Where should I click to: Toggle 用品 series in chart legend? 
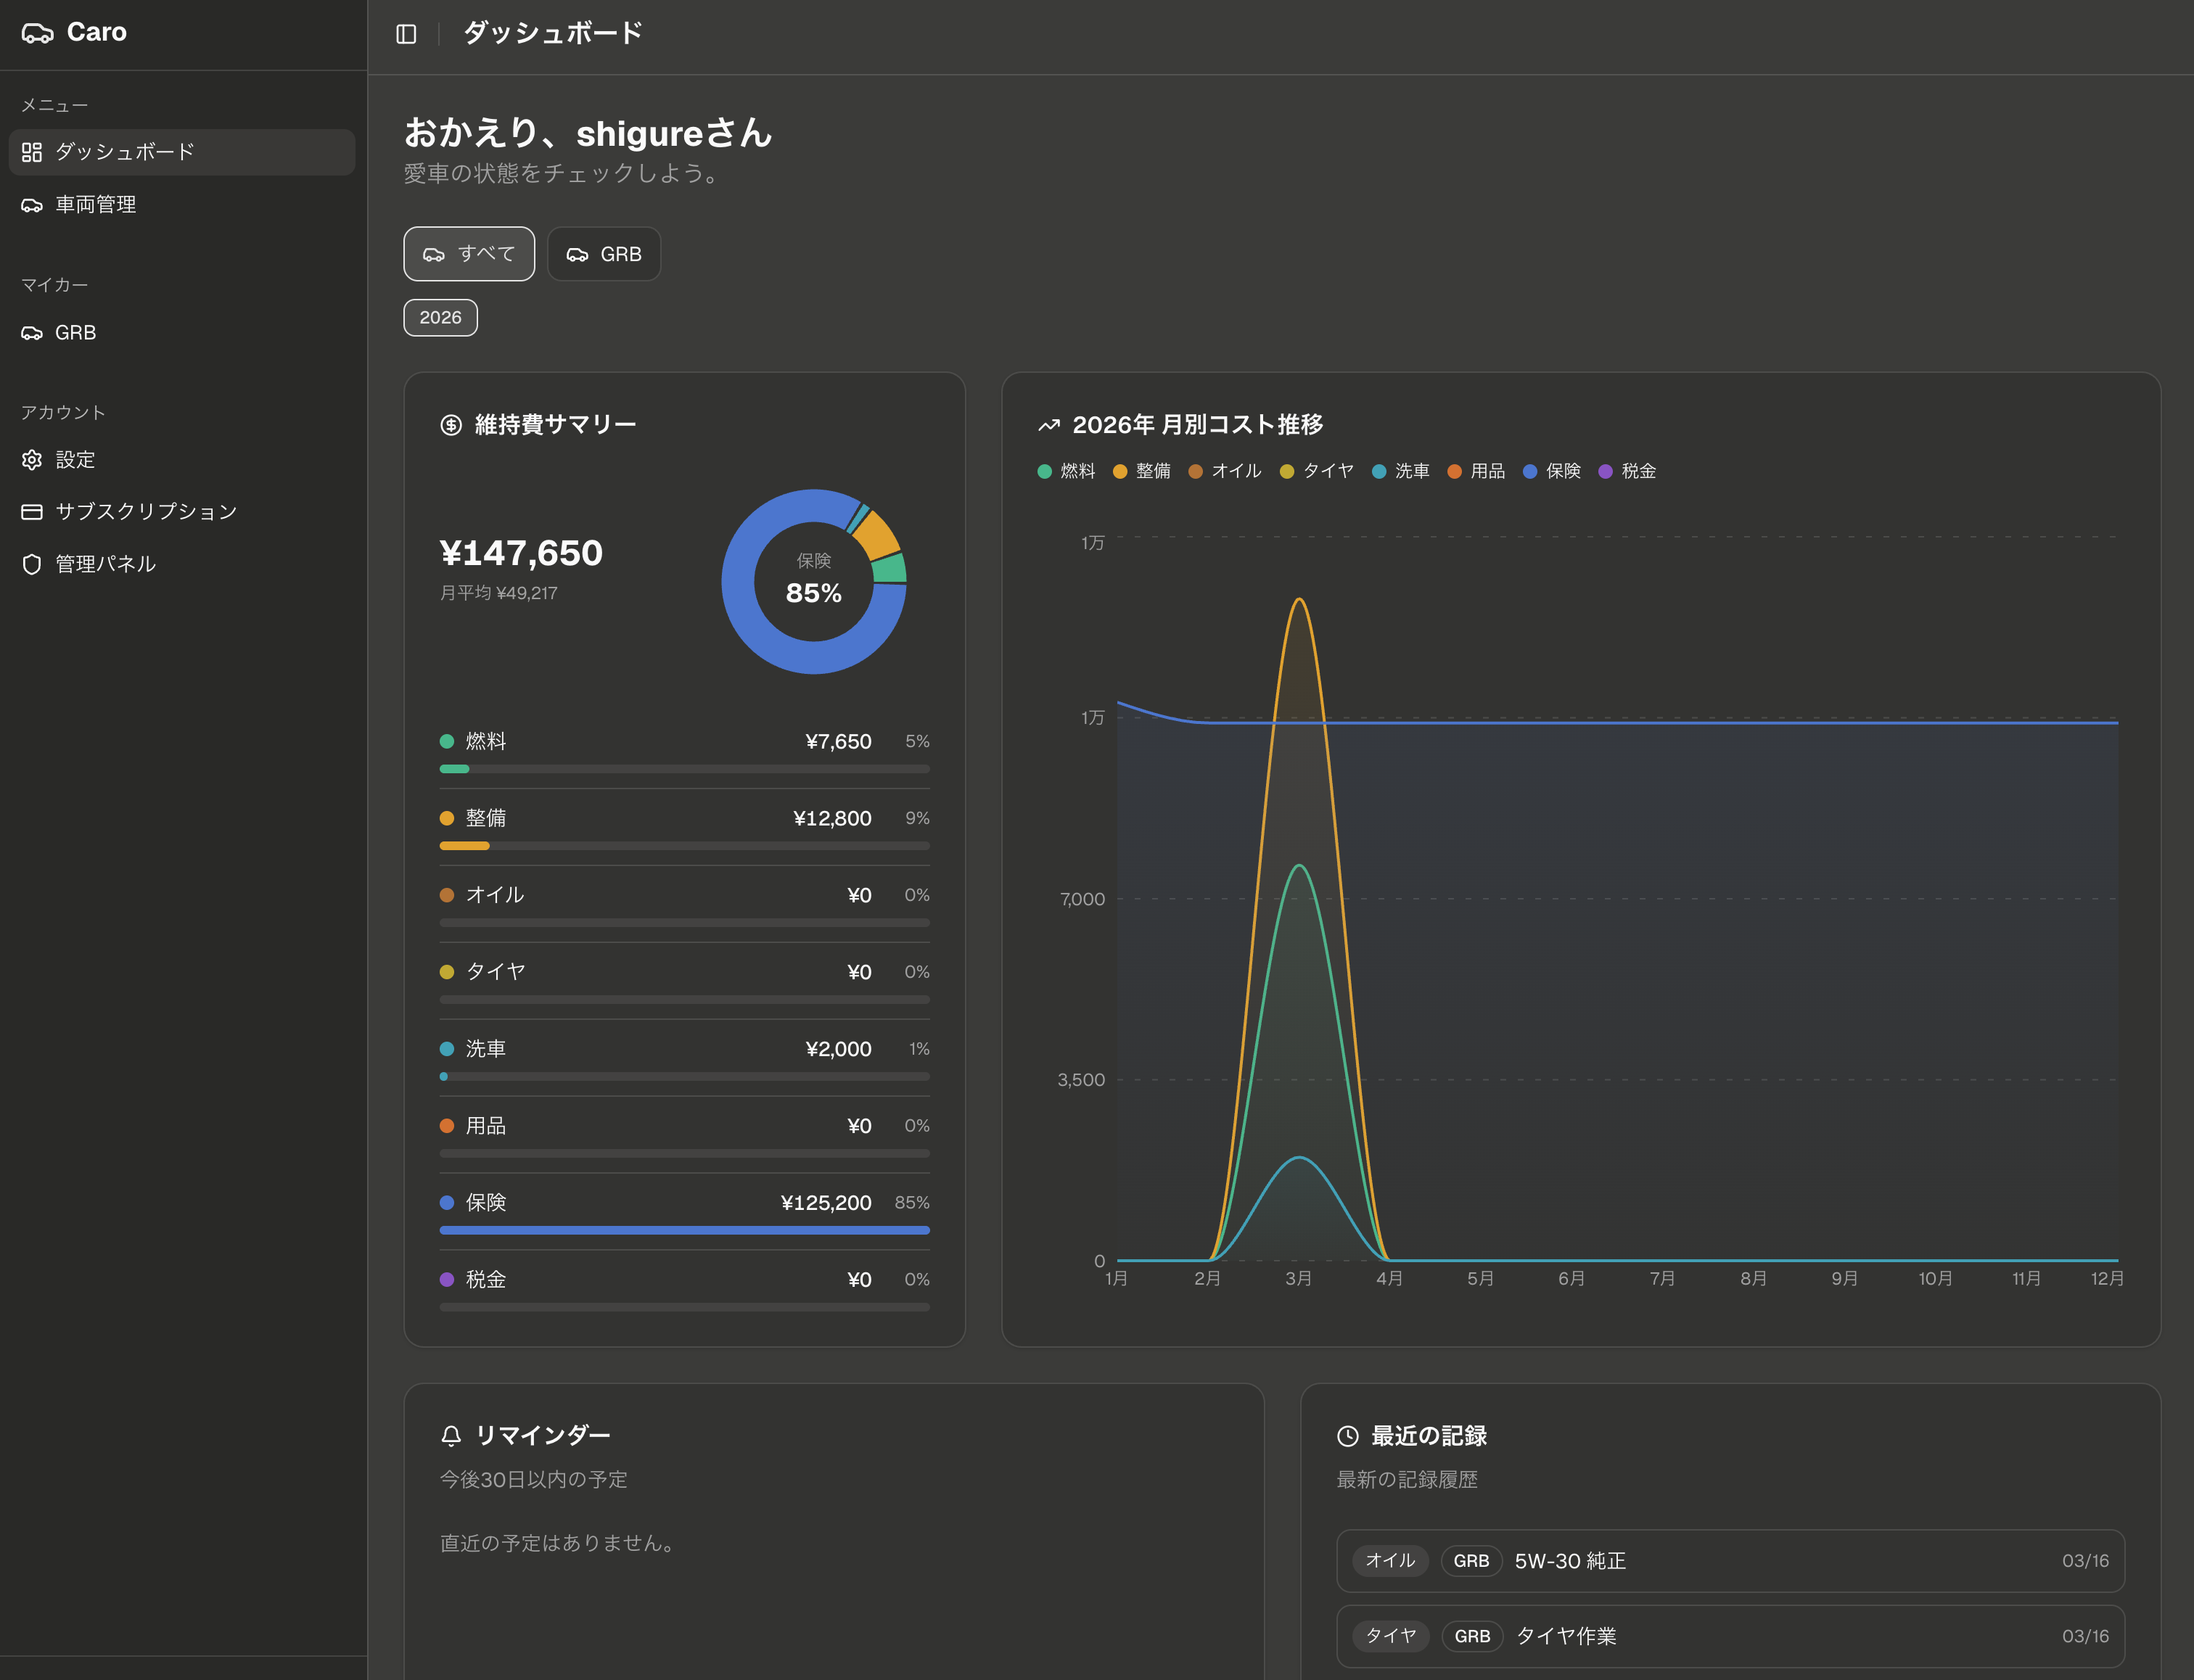pyautogui.click(x=1476, y=471)
